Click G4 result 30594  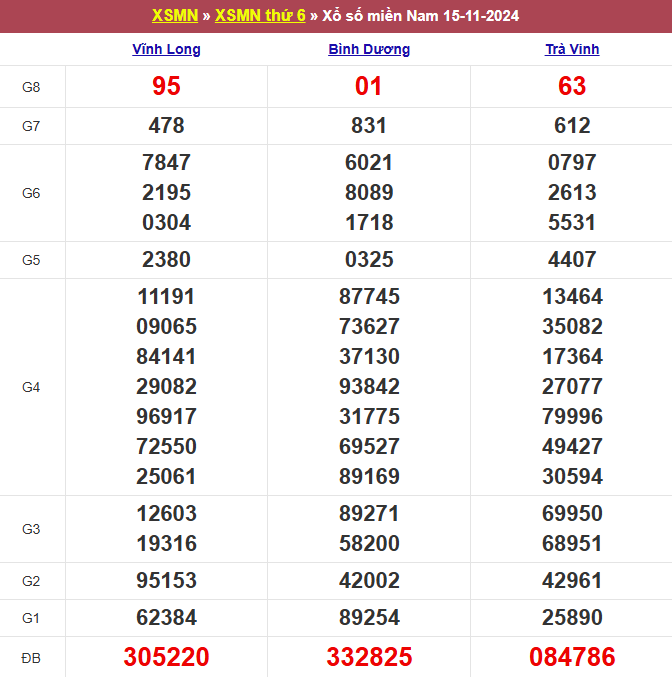coord(572,477)
